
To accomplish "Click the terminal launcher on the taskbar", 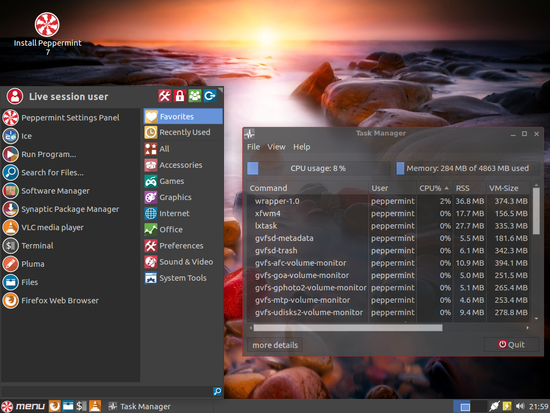I will [81, 406].
